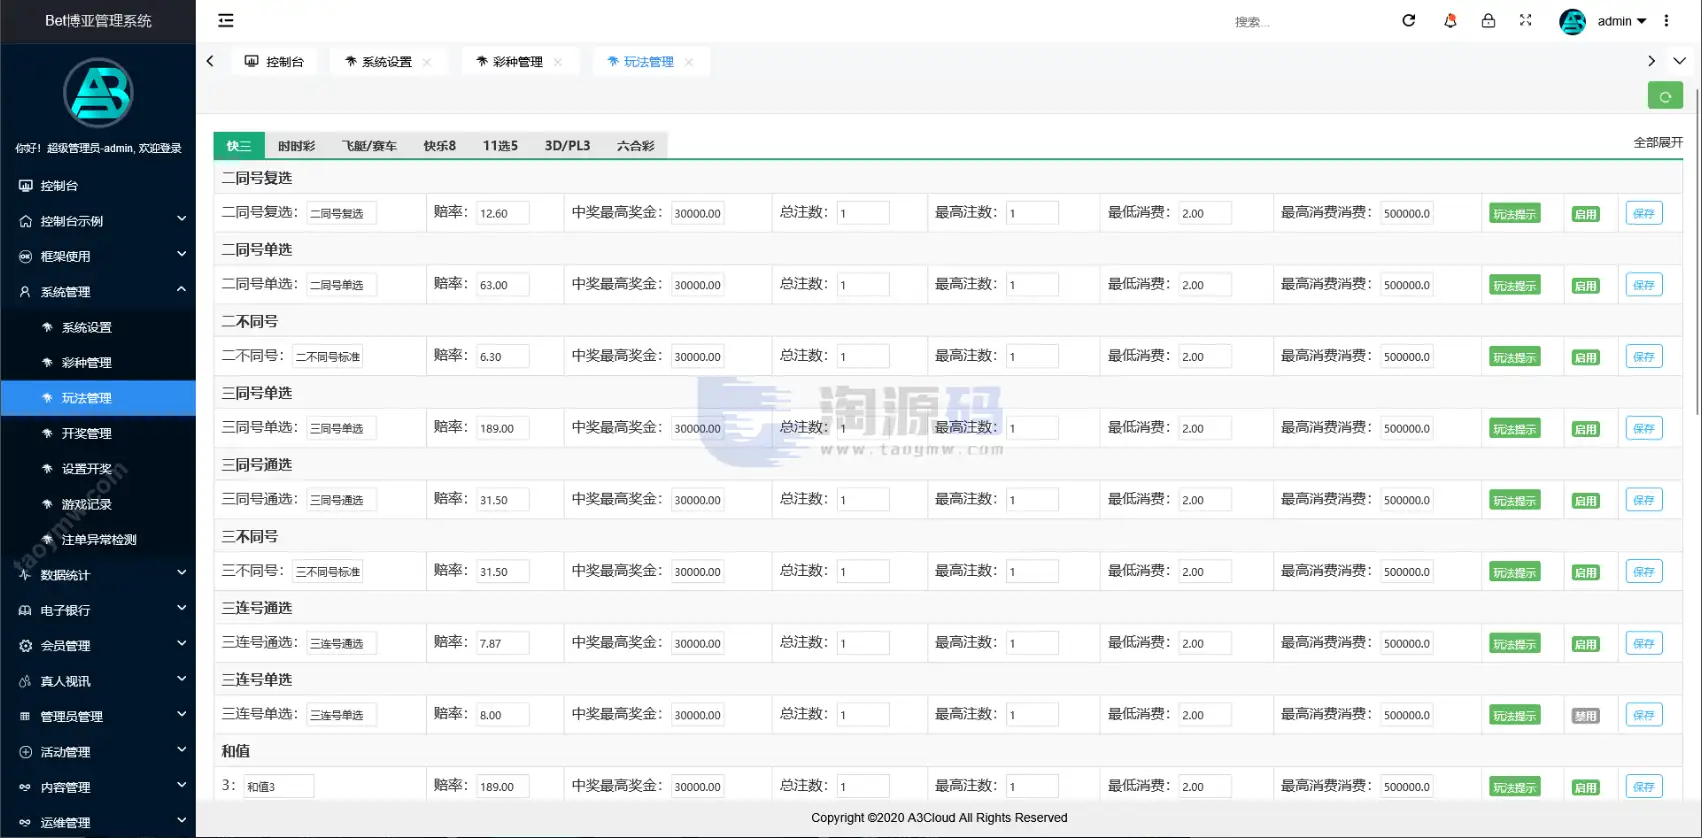The height and width of the screenshot is (838, 1702).
Task: Toggle 启用 status for 三同号通选 row
Action: tap(1585, 501)
